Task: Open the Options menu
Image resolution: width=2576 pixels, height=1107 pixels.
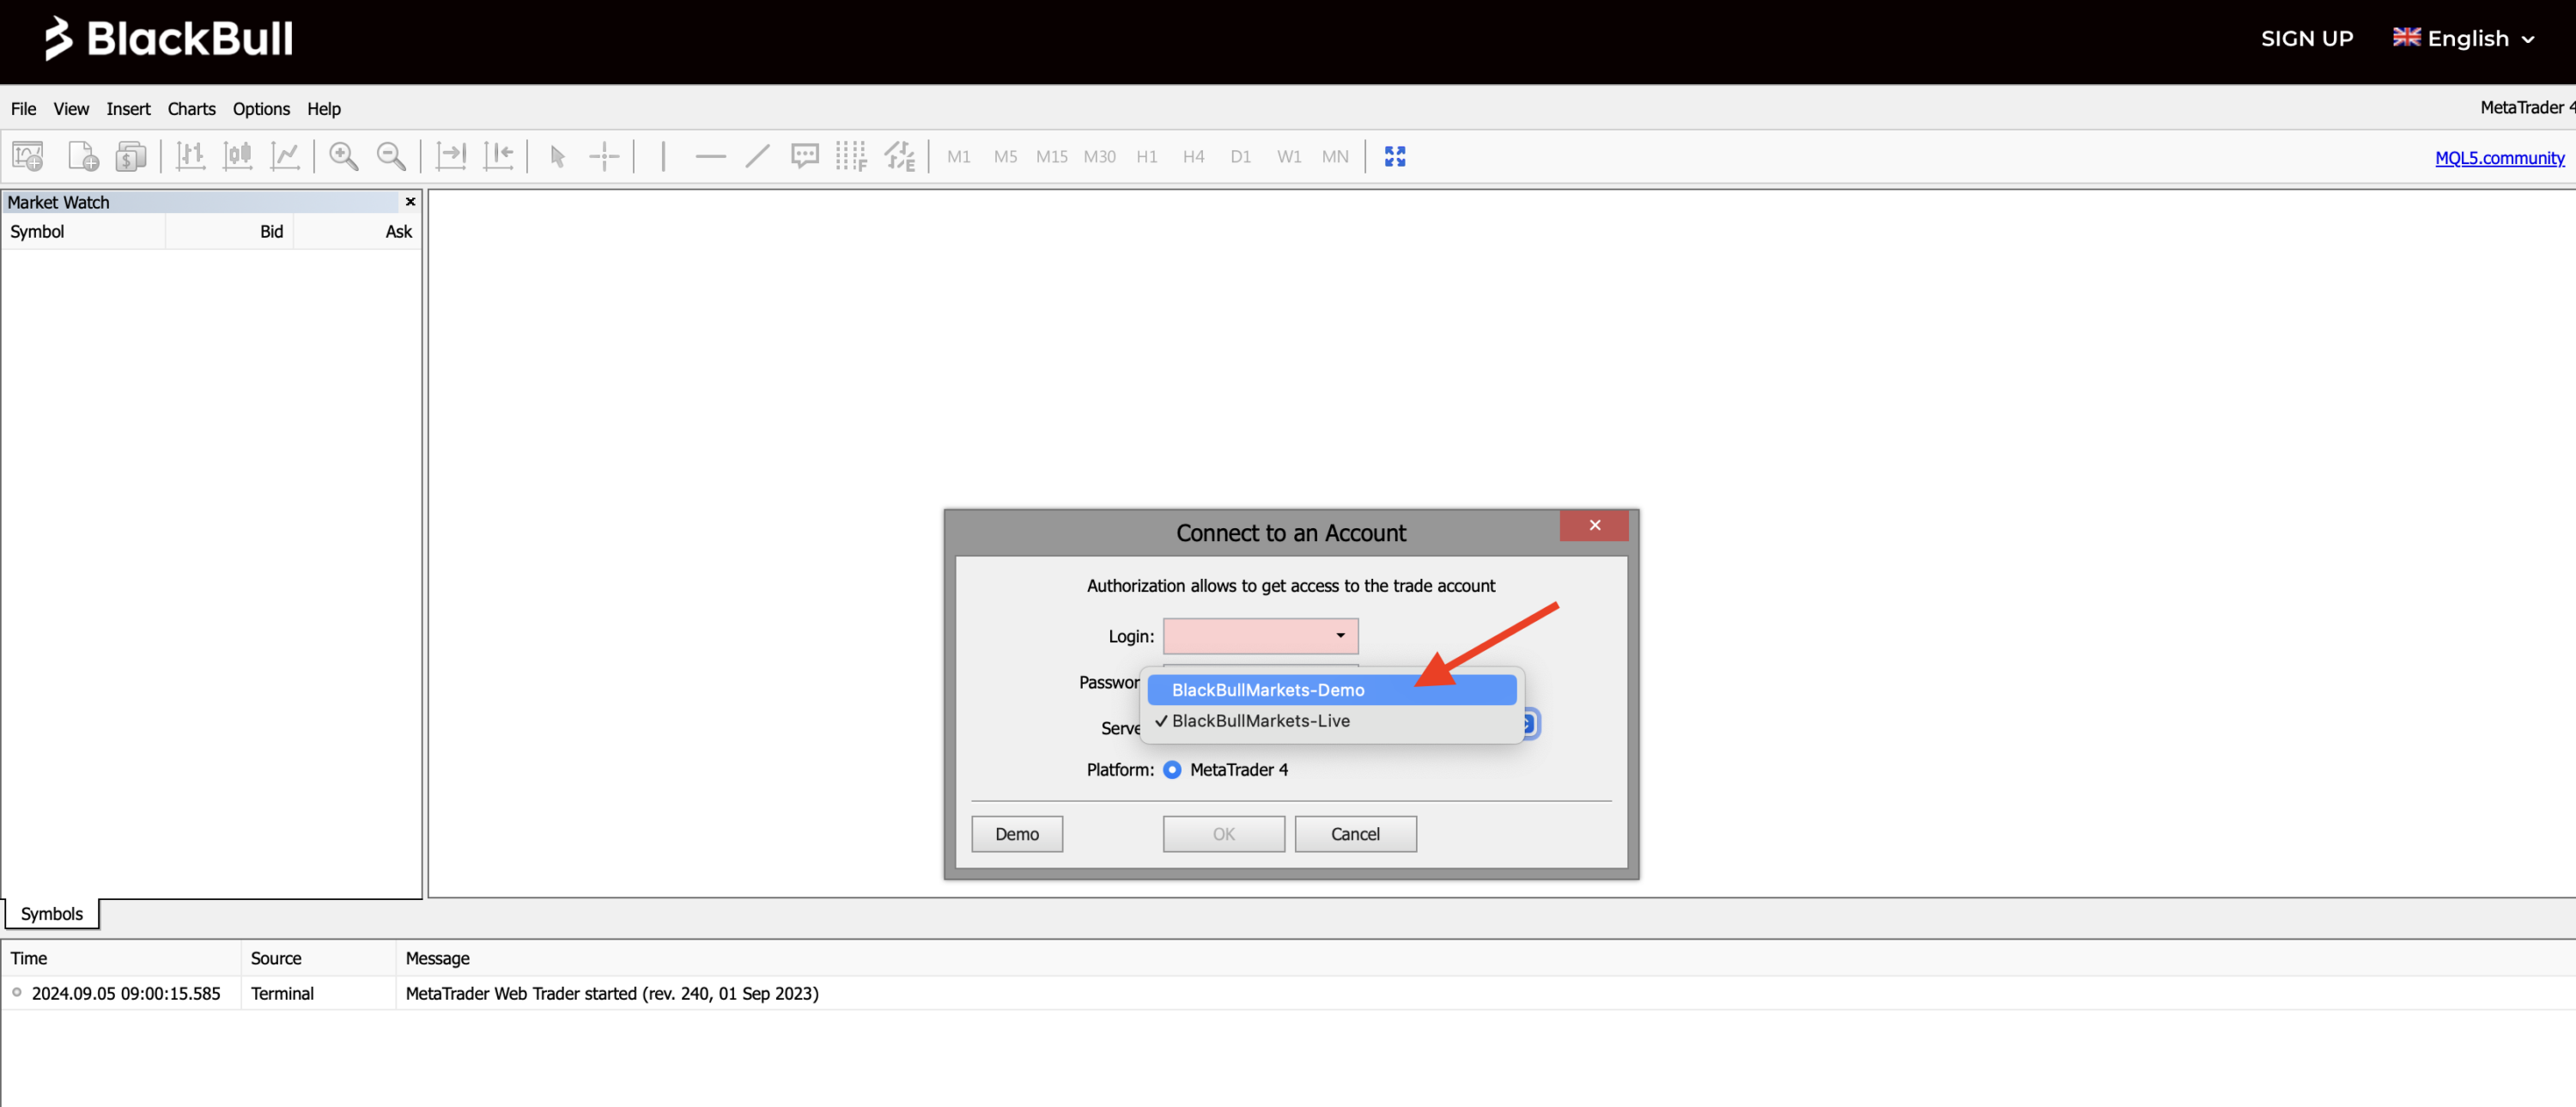Action: tap(261, 109)
